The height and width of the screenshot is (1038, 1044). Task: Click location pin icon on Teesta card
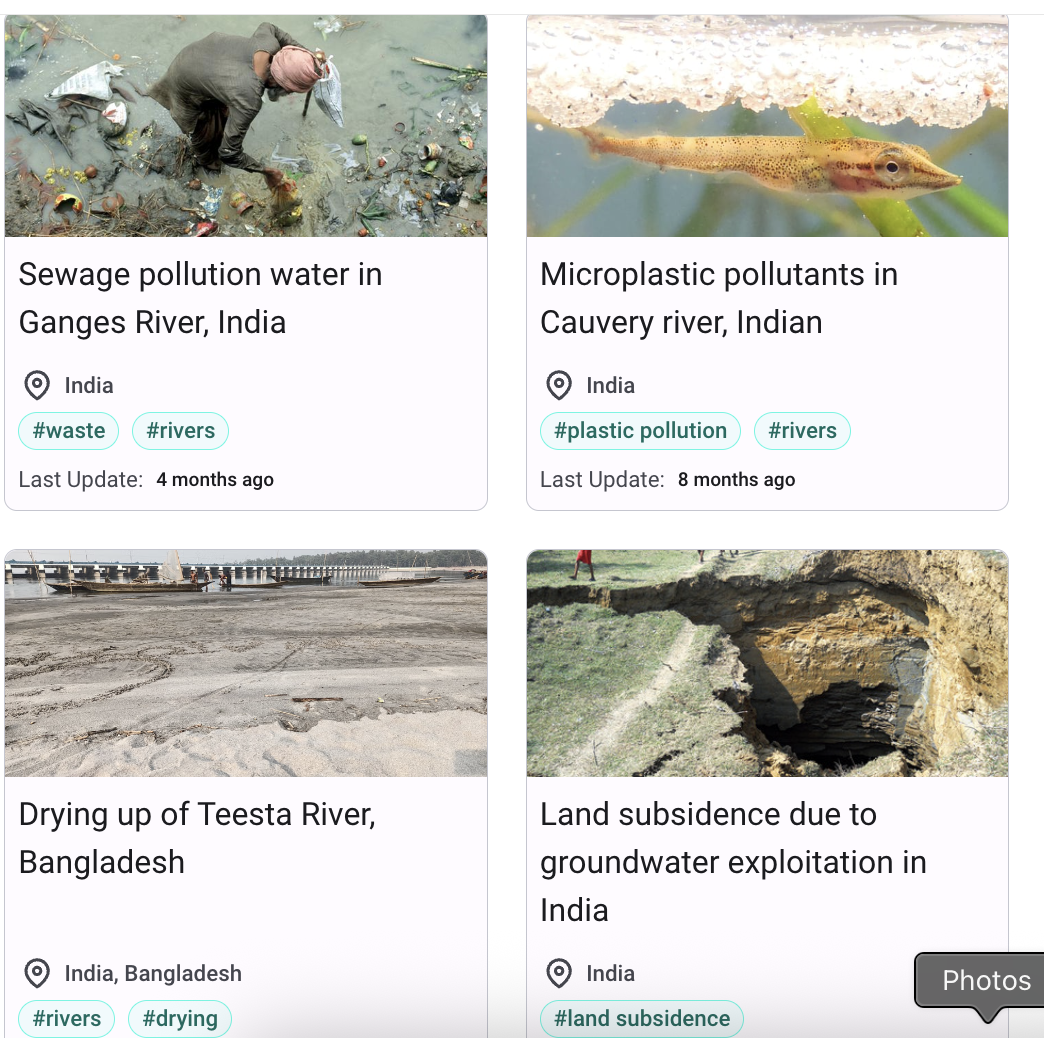(37, 973)
